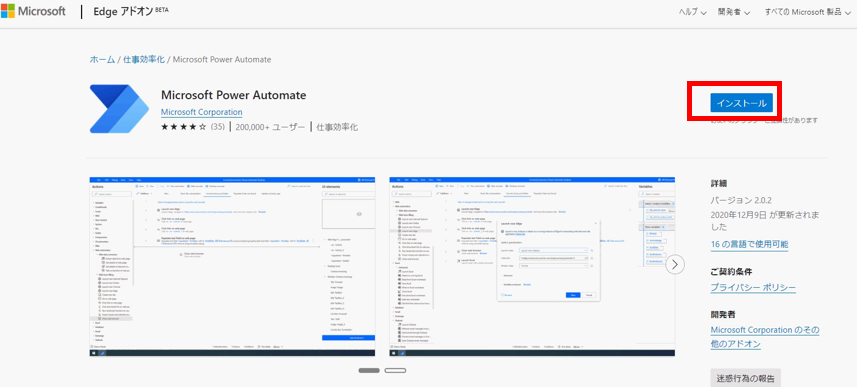The image size is (857, 387).
Task: Go to ホーム breadcrumb link
Action: pos(102,59)
